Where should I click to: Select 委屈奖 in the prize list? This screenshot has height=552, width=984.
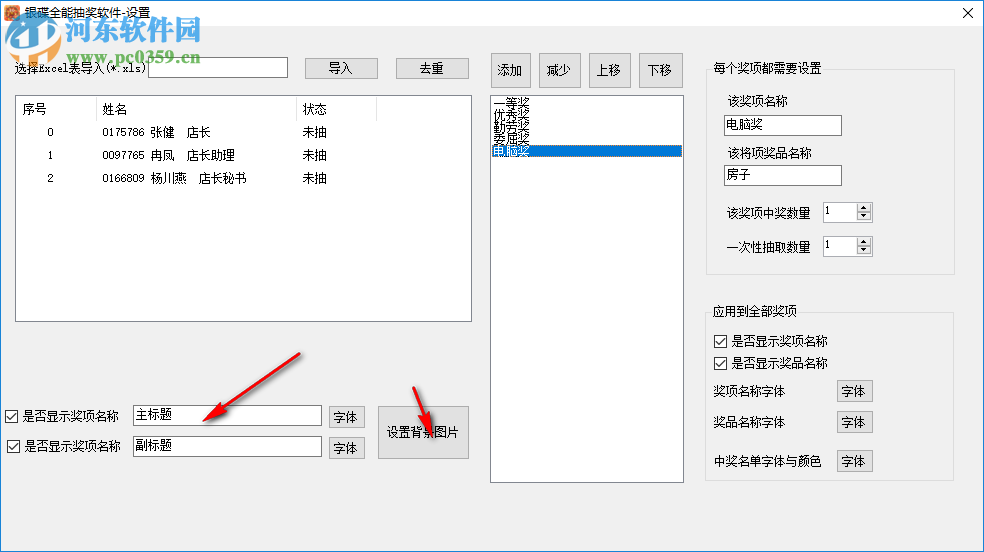pos(587,139)
